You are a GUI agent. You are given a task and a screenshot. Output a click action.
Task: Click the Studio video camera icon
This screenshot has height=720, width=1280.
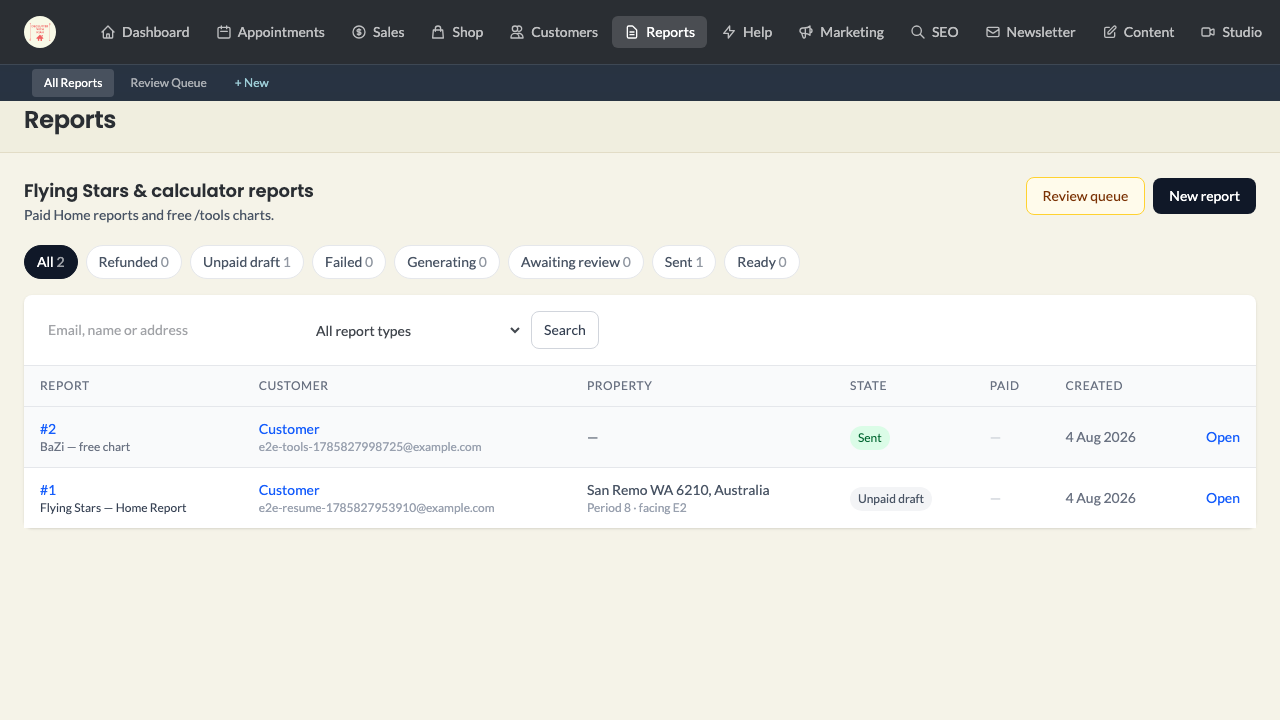1208,32
